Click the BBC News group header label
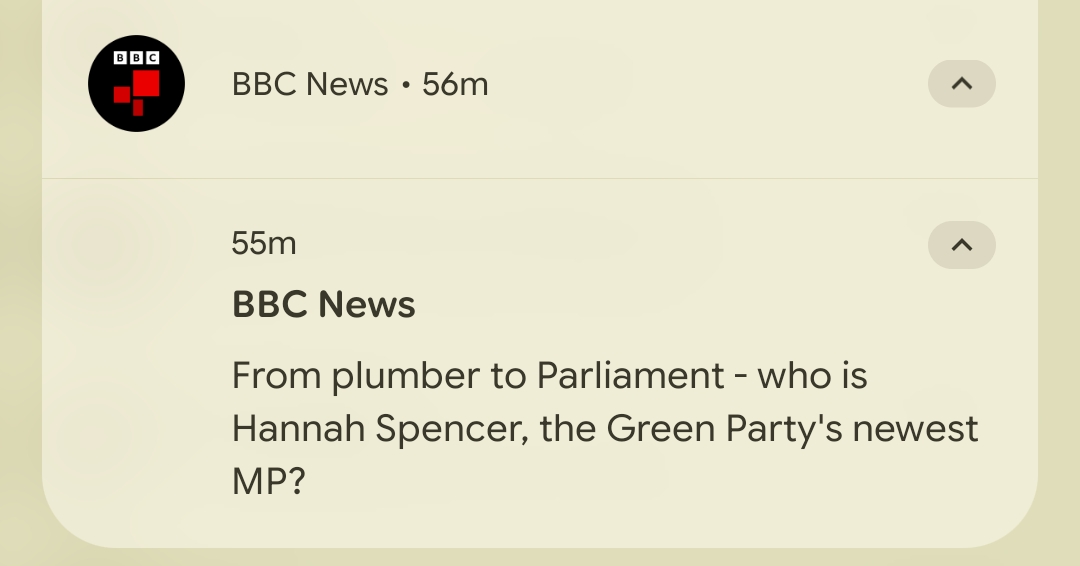 [310, 85]
